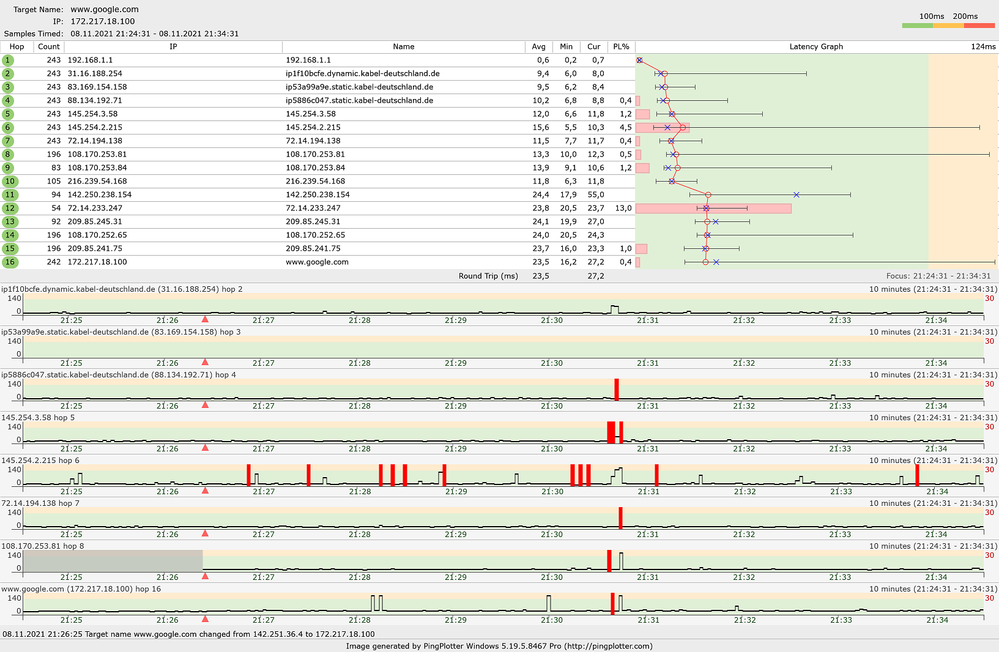Sort by the Hop column header
The image size is (999, 652).
(x=17, y=47)
